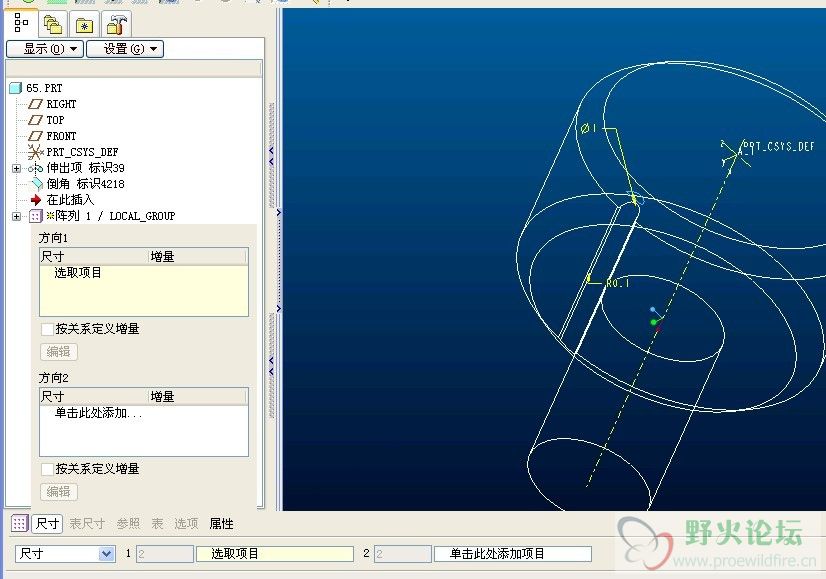Viewport: 826px width, 579px height.
Task: Open the 表尺寸 dashboard tab
Action: [x=87, y=524]
